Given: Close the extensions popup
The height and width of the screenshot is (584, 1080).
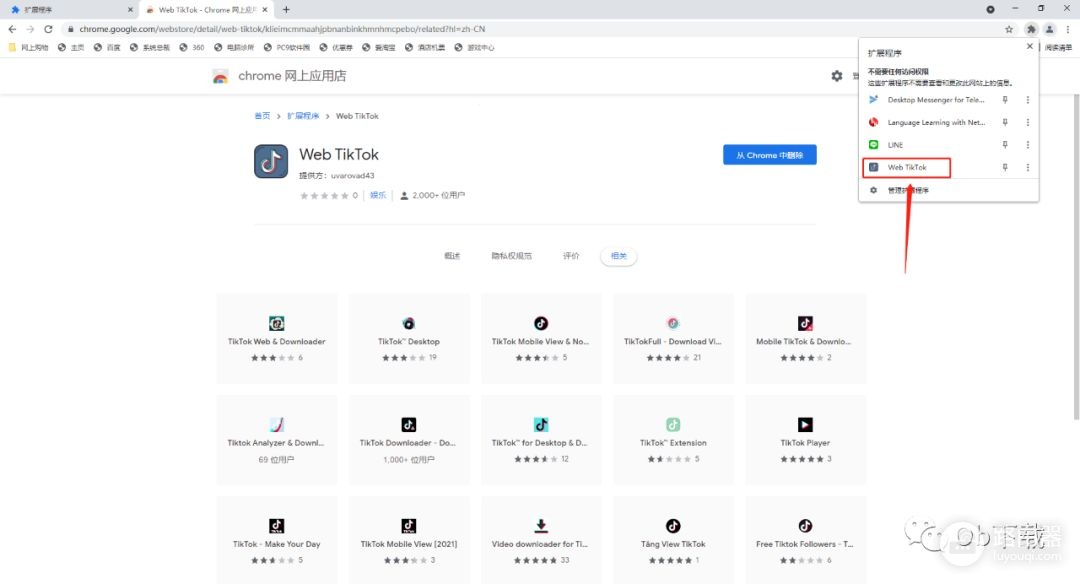Looking at the screenshot, I should [x=1030, y=46].
